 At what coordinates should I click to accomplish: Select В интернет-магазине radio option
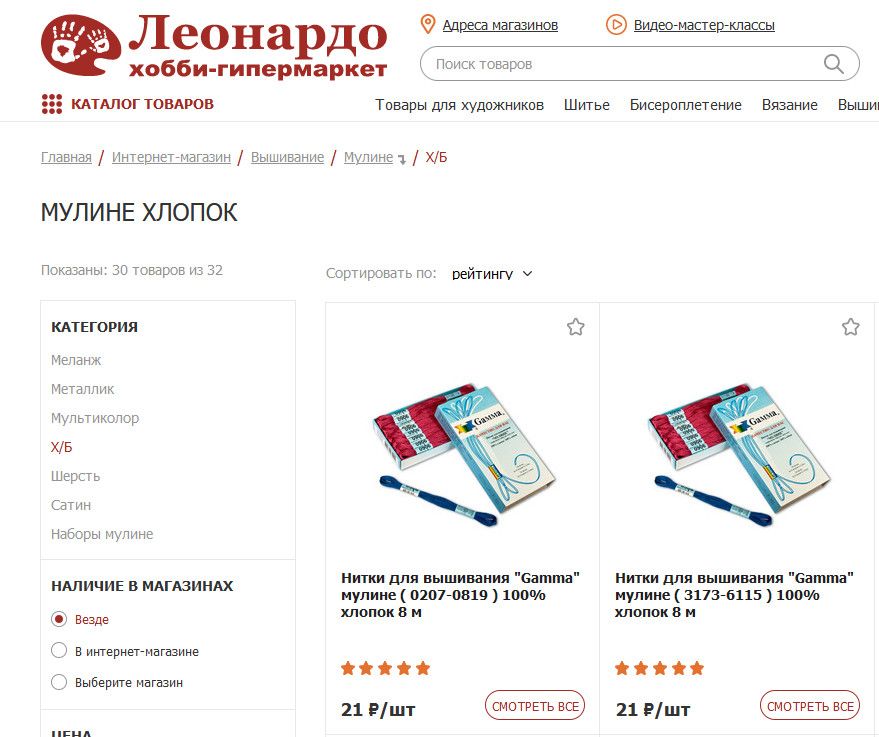tap(59, 651)
